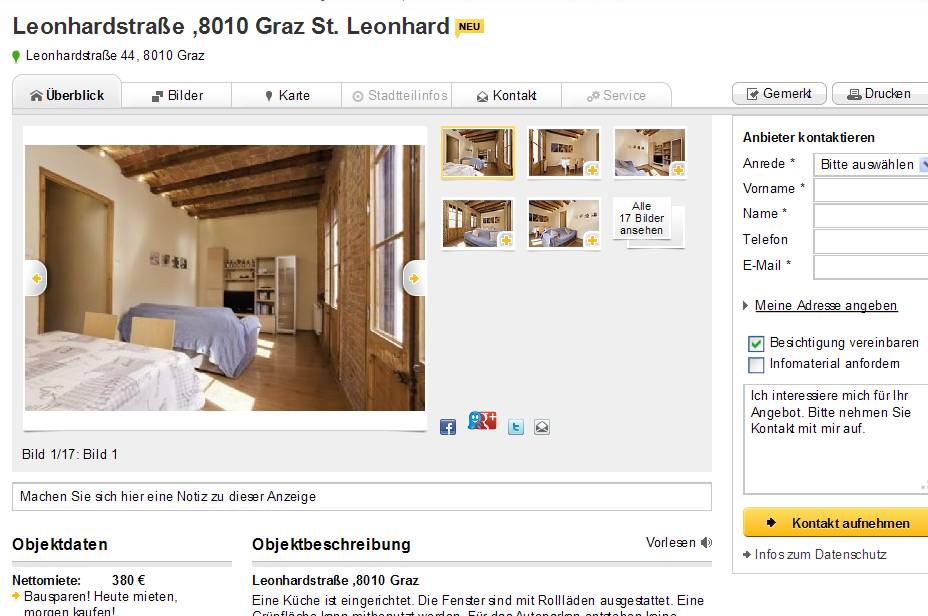Check Infomaterial anfordern checkbox

(x=756, y=365)
